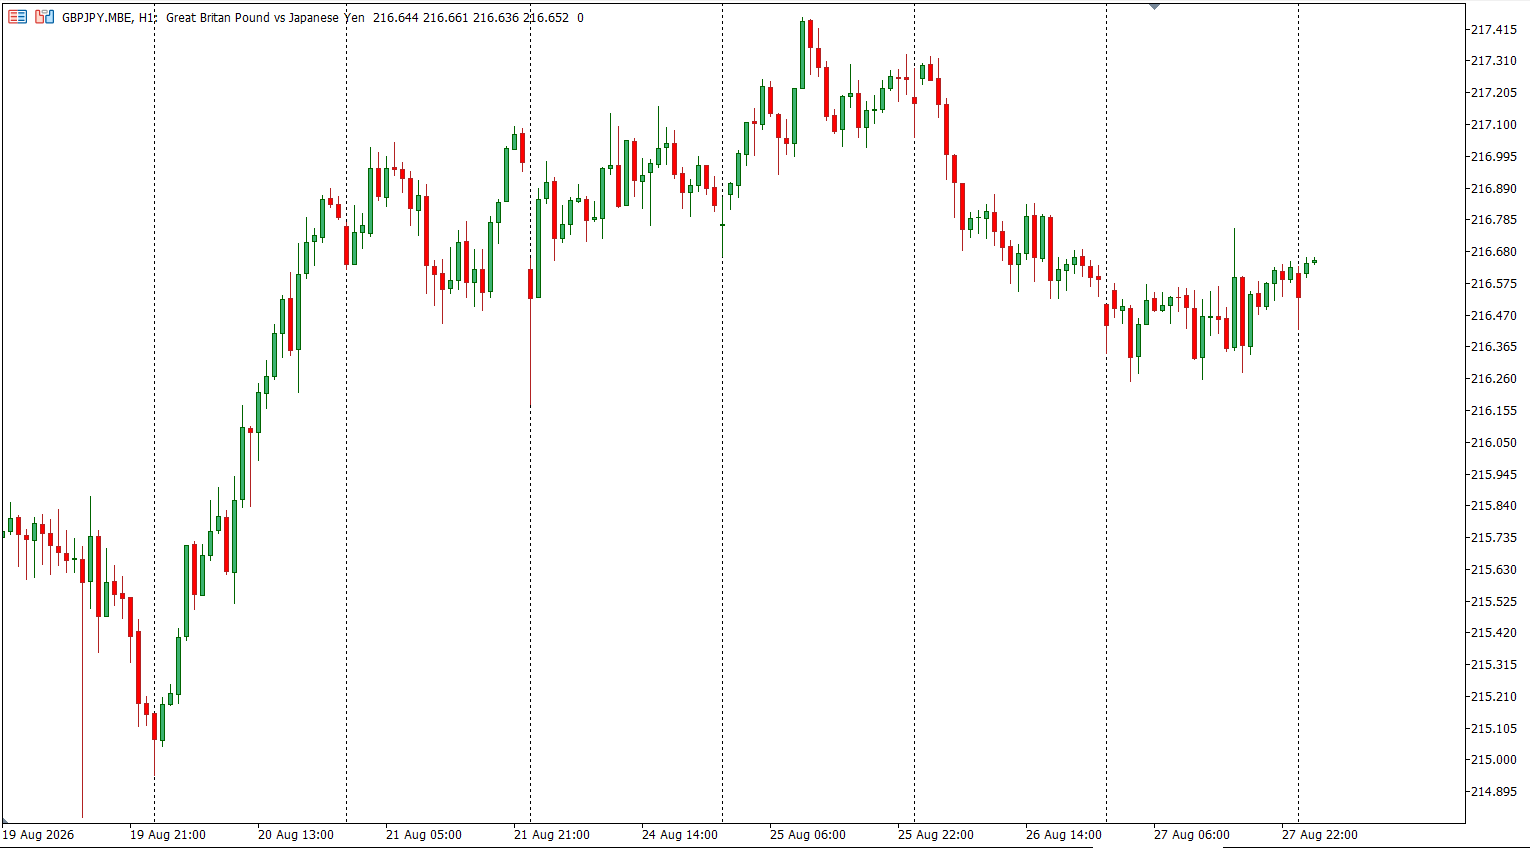Click the 24 Aug 14:00 time axis label
This screenshot has height=848, width=1530.
680,835
